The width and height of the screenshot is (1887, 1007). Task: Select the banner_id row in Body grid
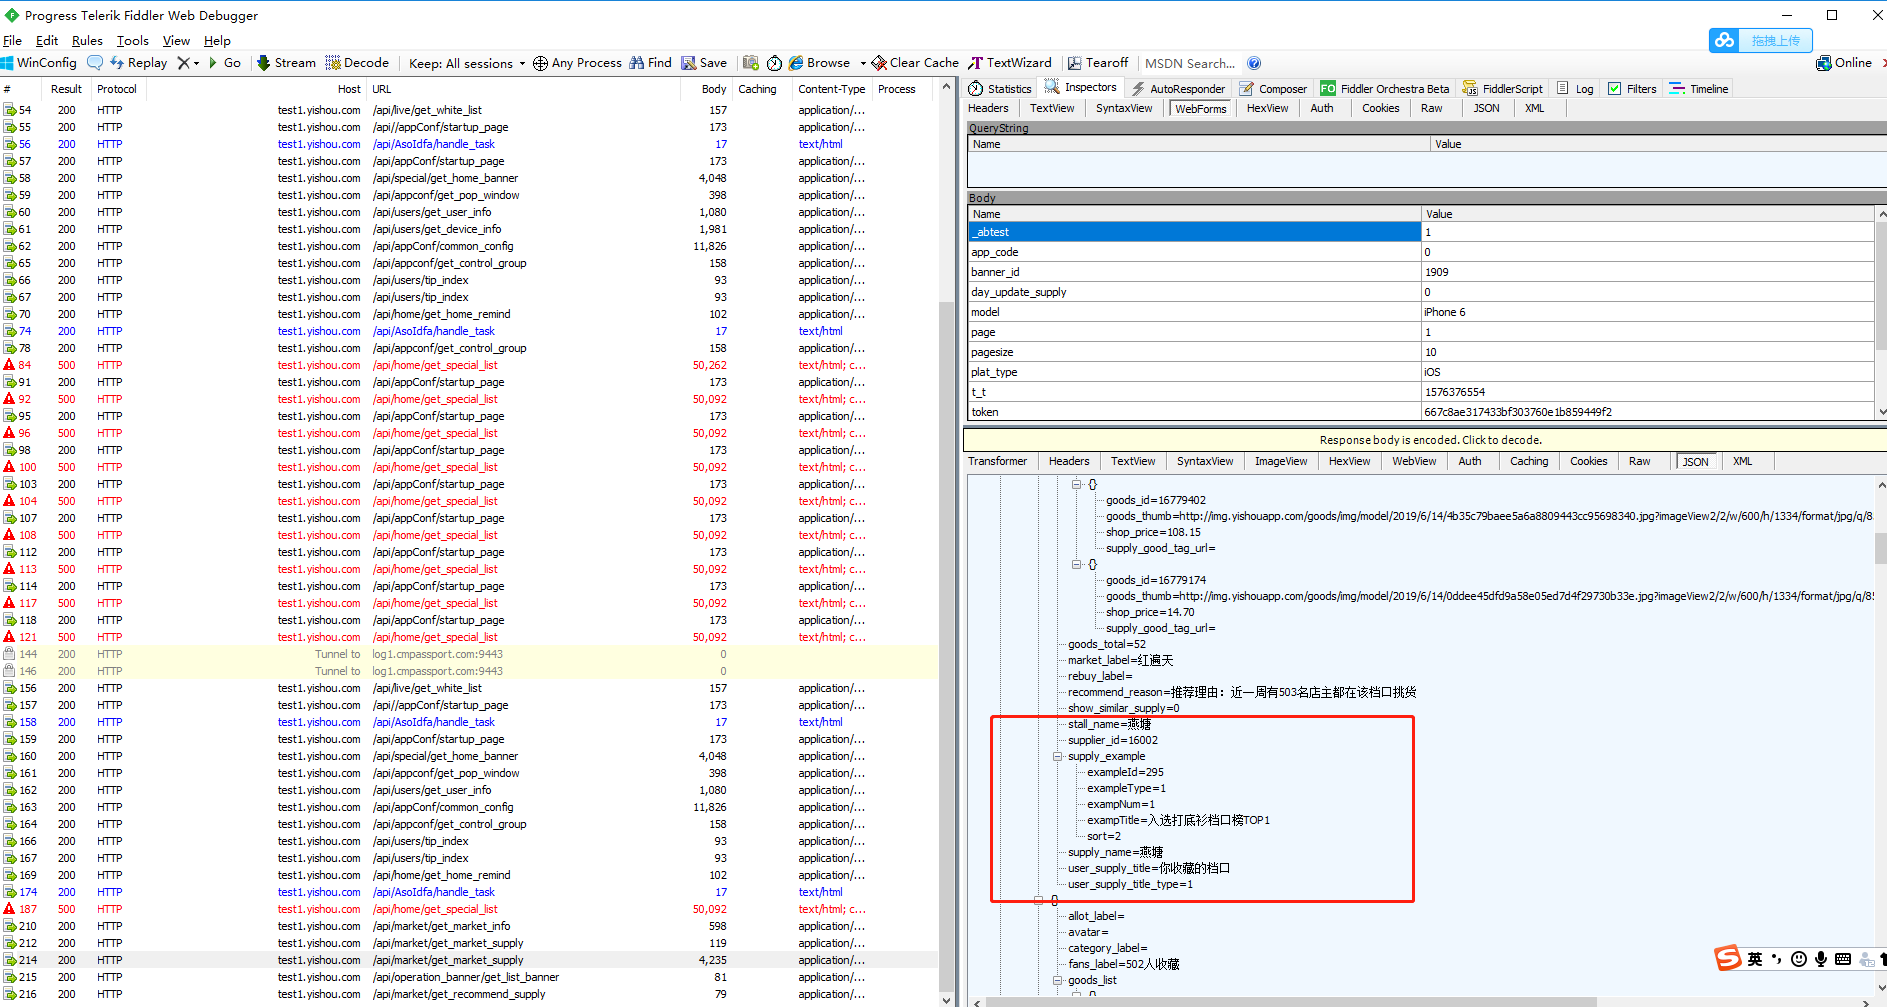1420,272
